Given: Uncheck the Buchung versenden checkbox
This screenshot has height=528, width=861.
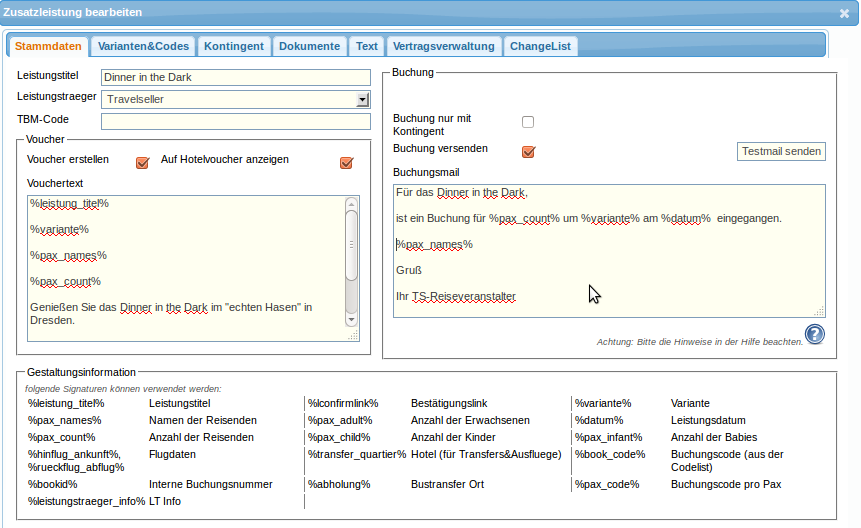Looking at the screenshot, I should (528, 152).
